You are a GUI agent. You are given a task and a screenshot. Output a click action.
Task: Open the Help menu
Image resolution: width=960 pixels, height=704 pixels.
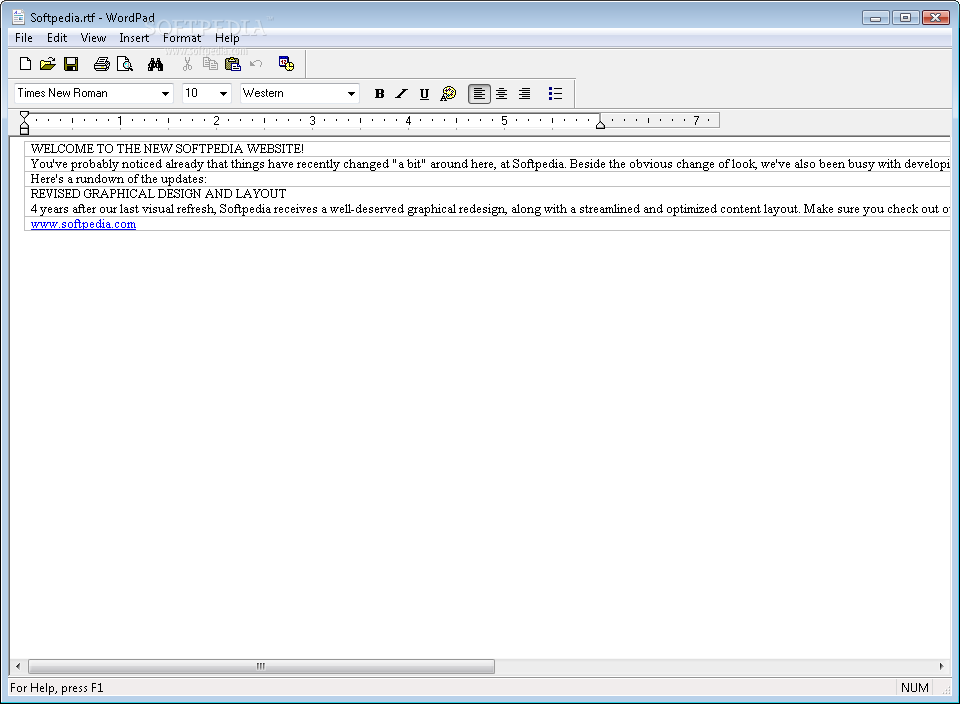227,38
